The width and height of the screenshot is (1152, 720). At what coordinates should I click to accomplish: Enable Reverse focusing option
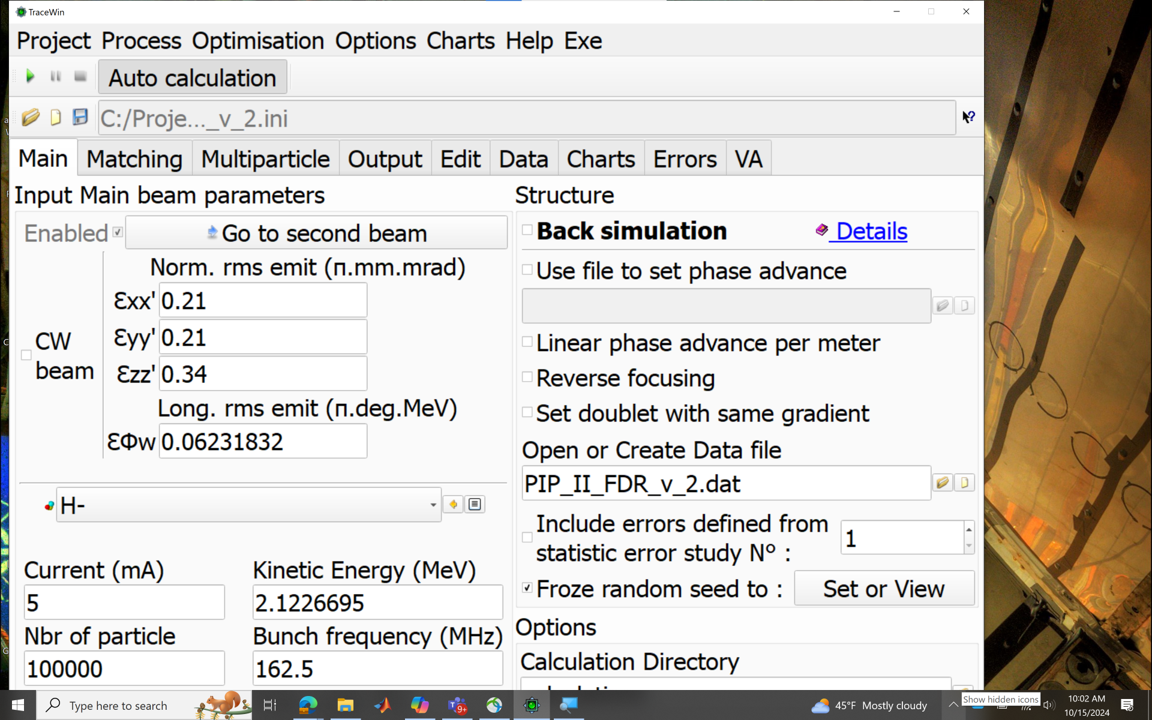click(528, 377)
